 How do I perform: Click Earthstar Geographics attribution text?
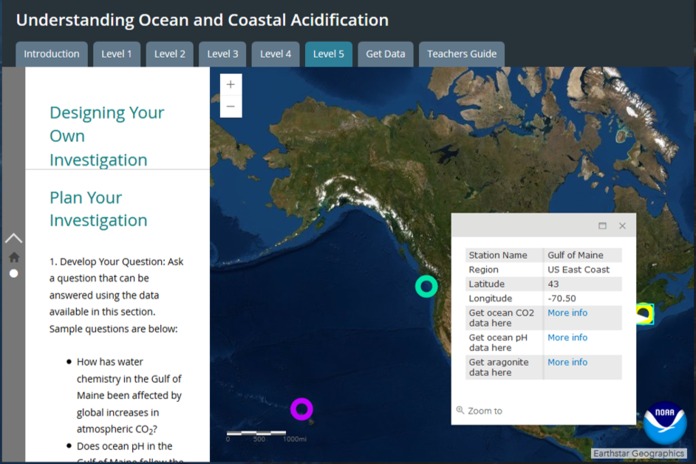tap(638, 454)
